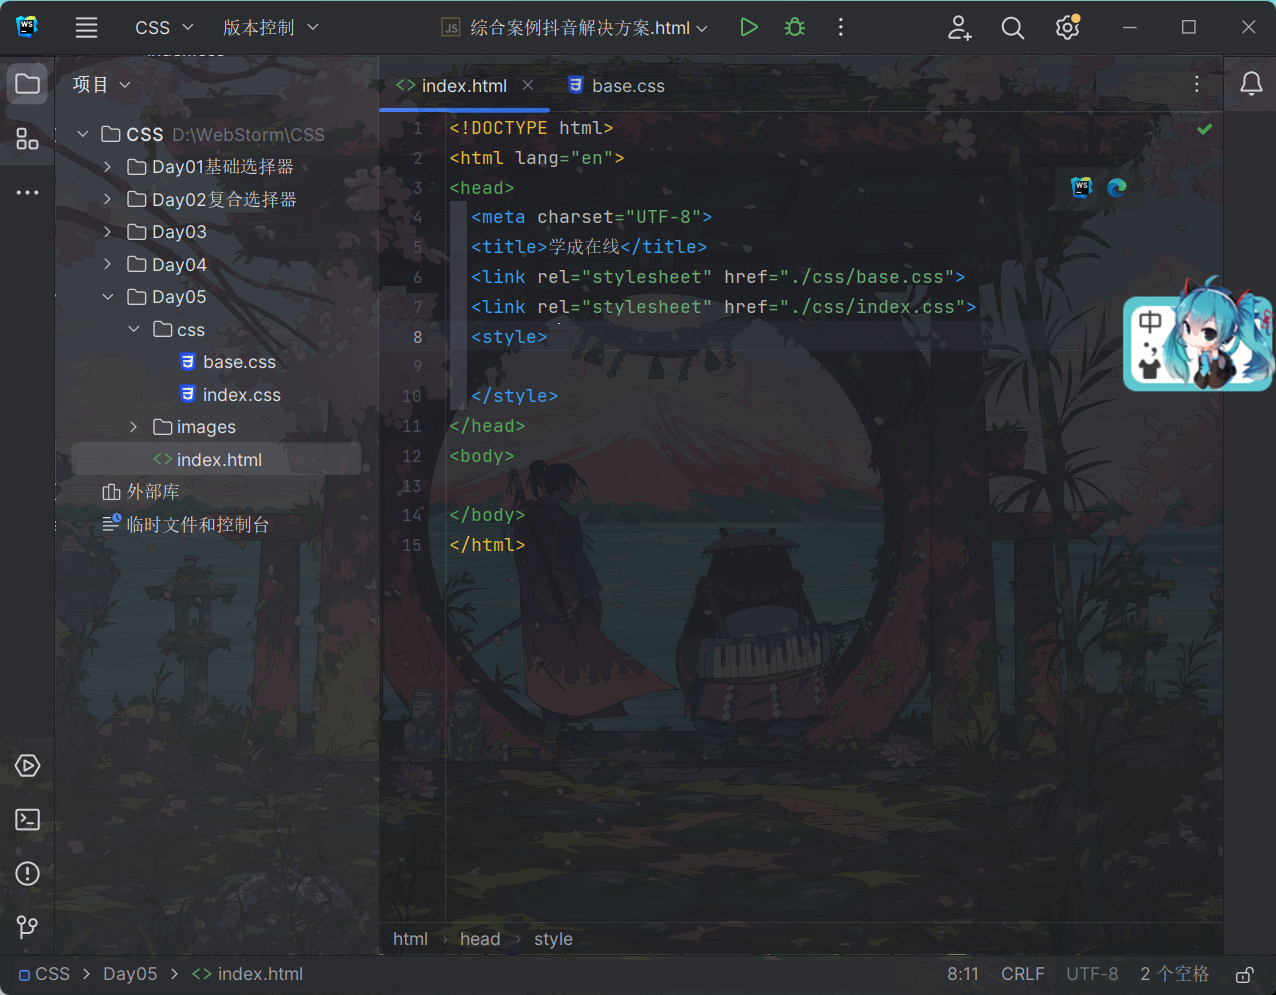Toggle read-only lock in status bar
Screen dimensions: 1276x995
click(x=1245, y=975)
